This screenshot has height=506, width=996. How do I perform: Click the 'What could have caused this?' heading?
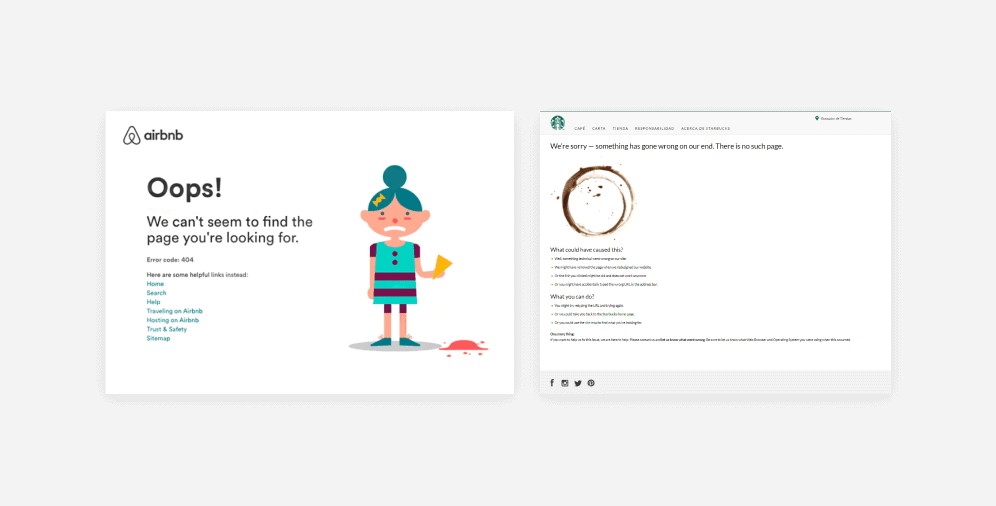pyautogui.click(x=586, y=250)
